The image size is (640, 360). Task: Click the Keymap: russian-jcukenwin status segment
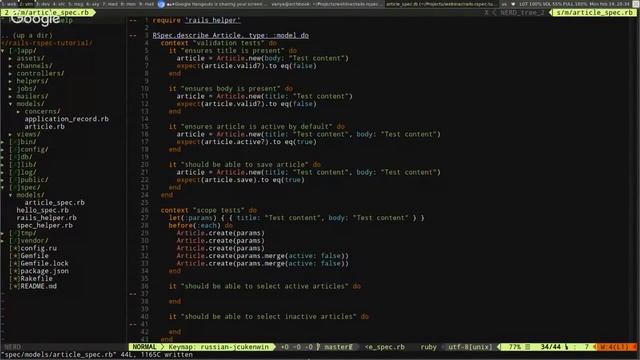coord(219,347)
